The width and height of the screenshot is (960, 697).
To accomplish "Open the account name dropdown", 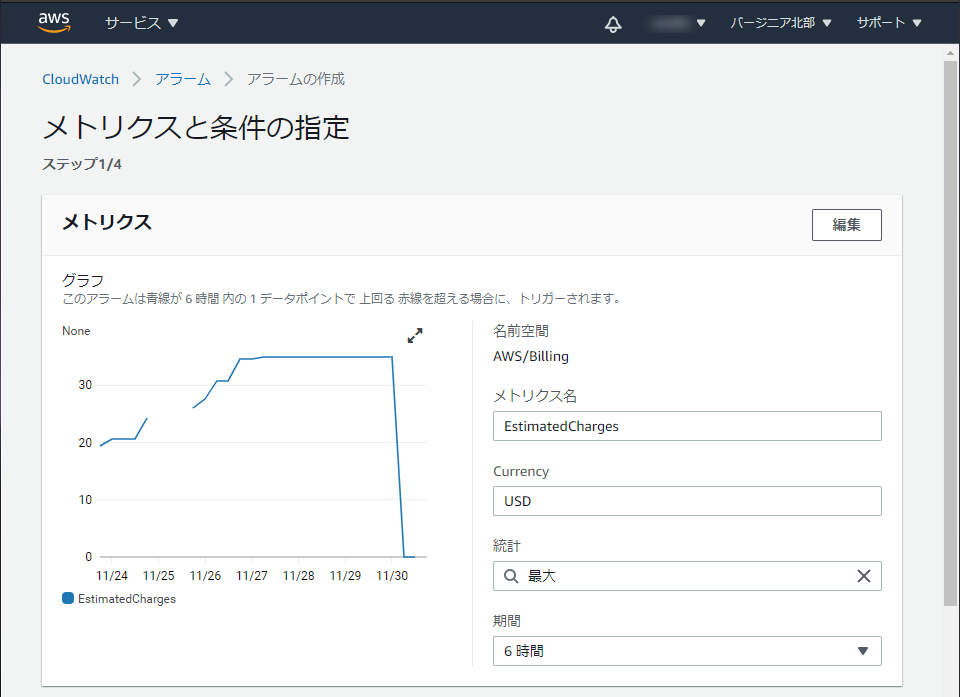I will 678,23.
